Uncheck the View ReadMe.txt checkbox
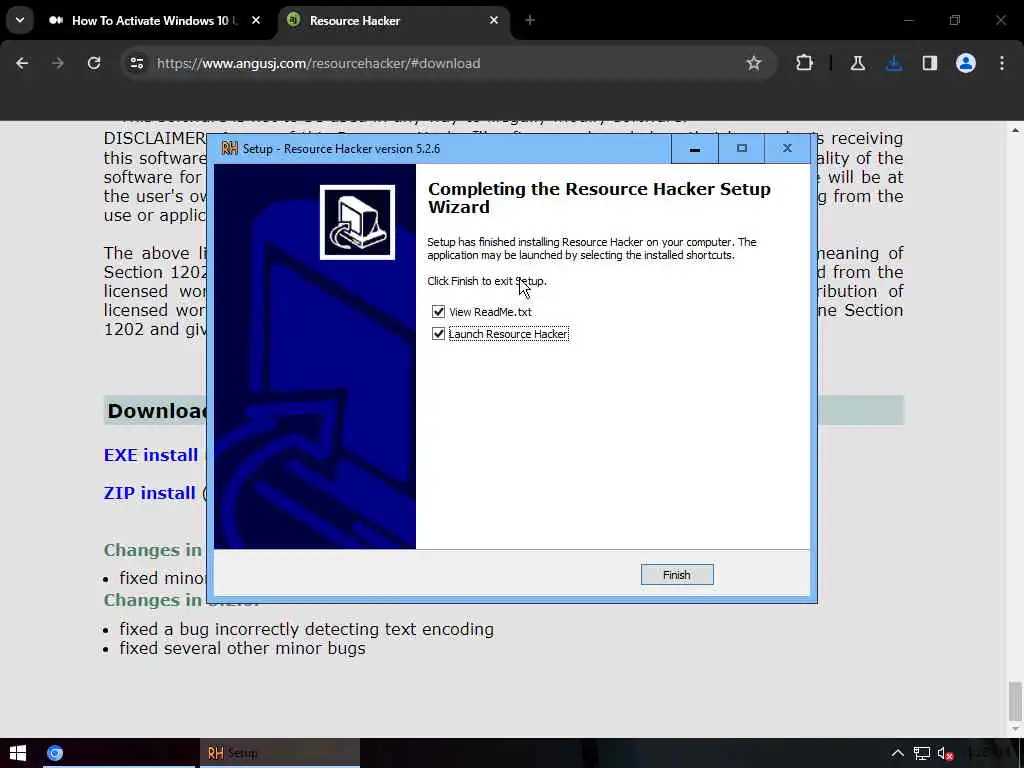 point(438,312)
